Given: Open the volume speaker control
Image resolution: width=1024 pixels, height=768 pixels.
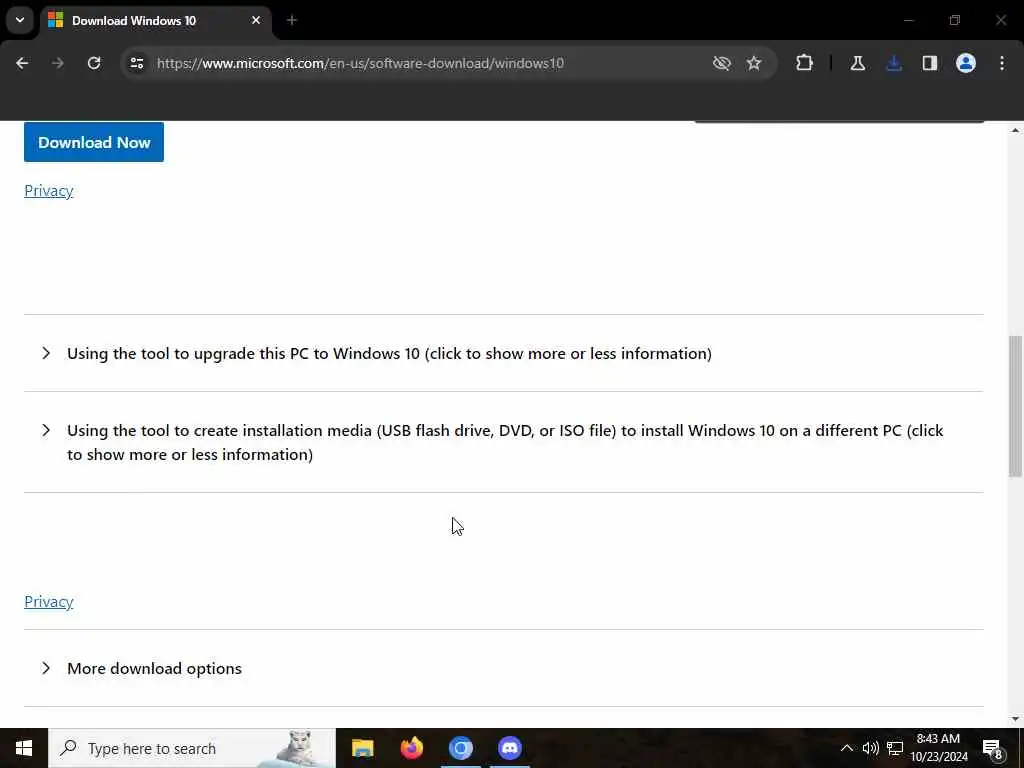Looking at the screenshot, I should point(871,748).
